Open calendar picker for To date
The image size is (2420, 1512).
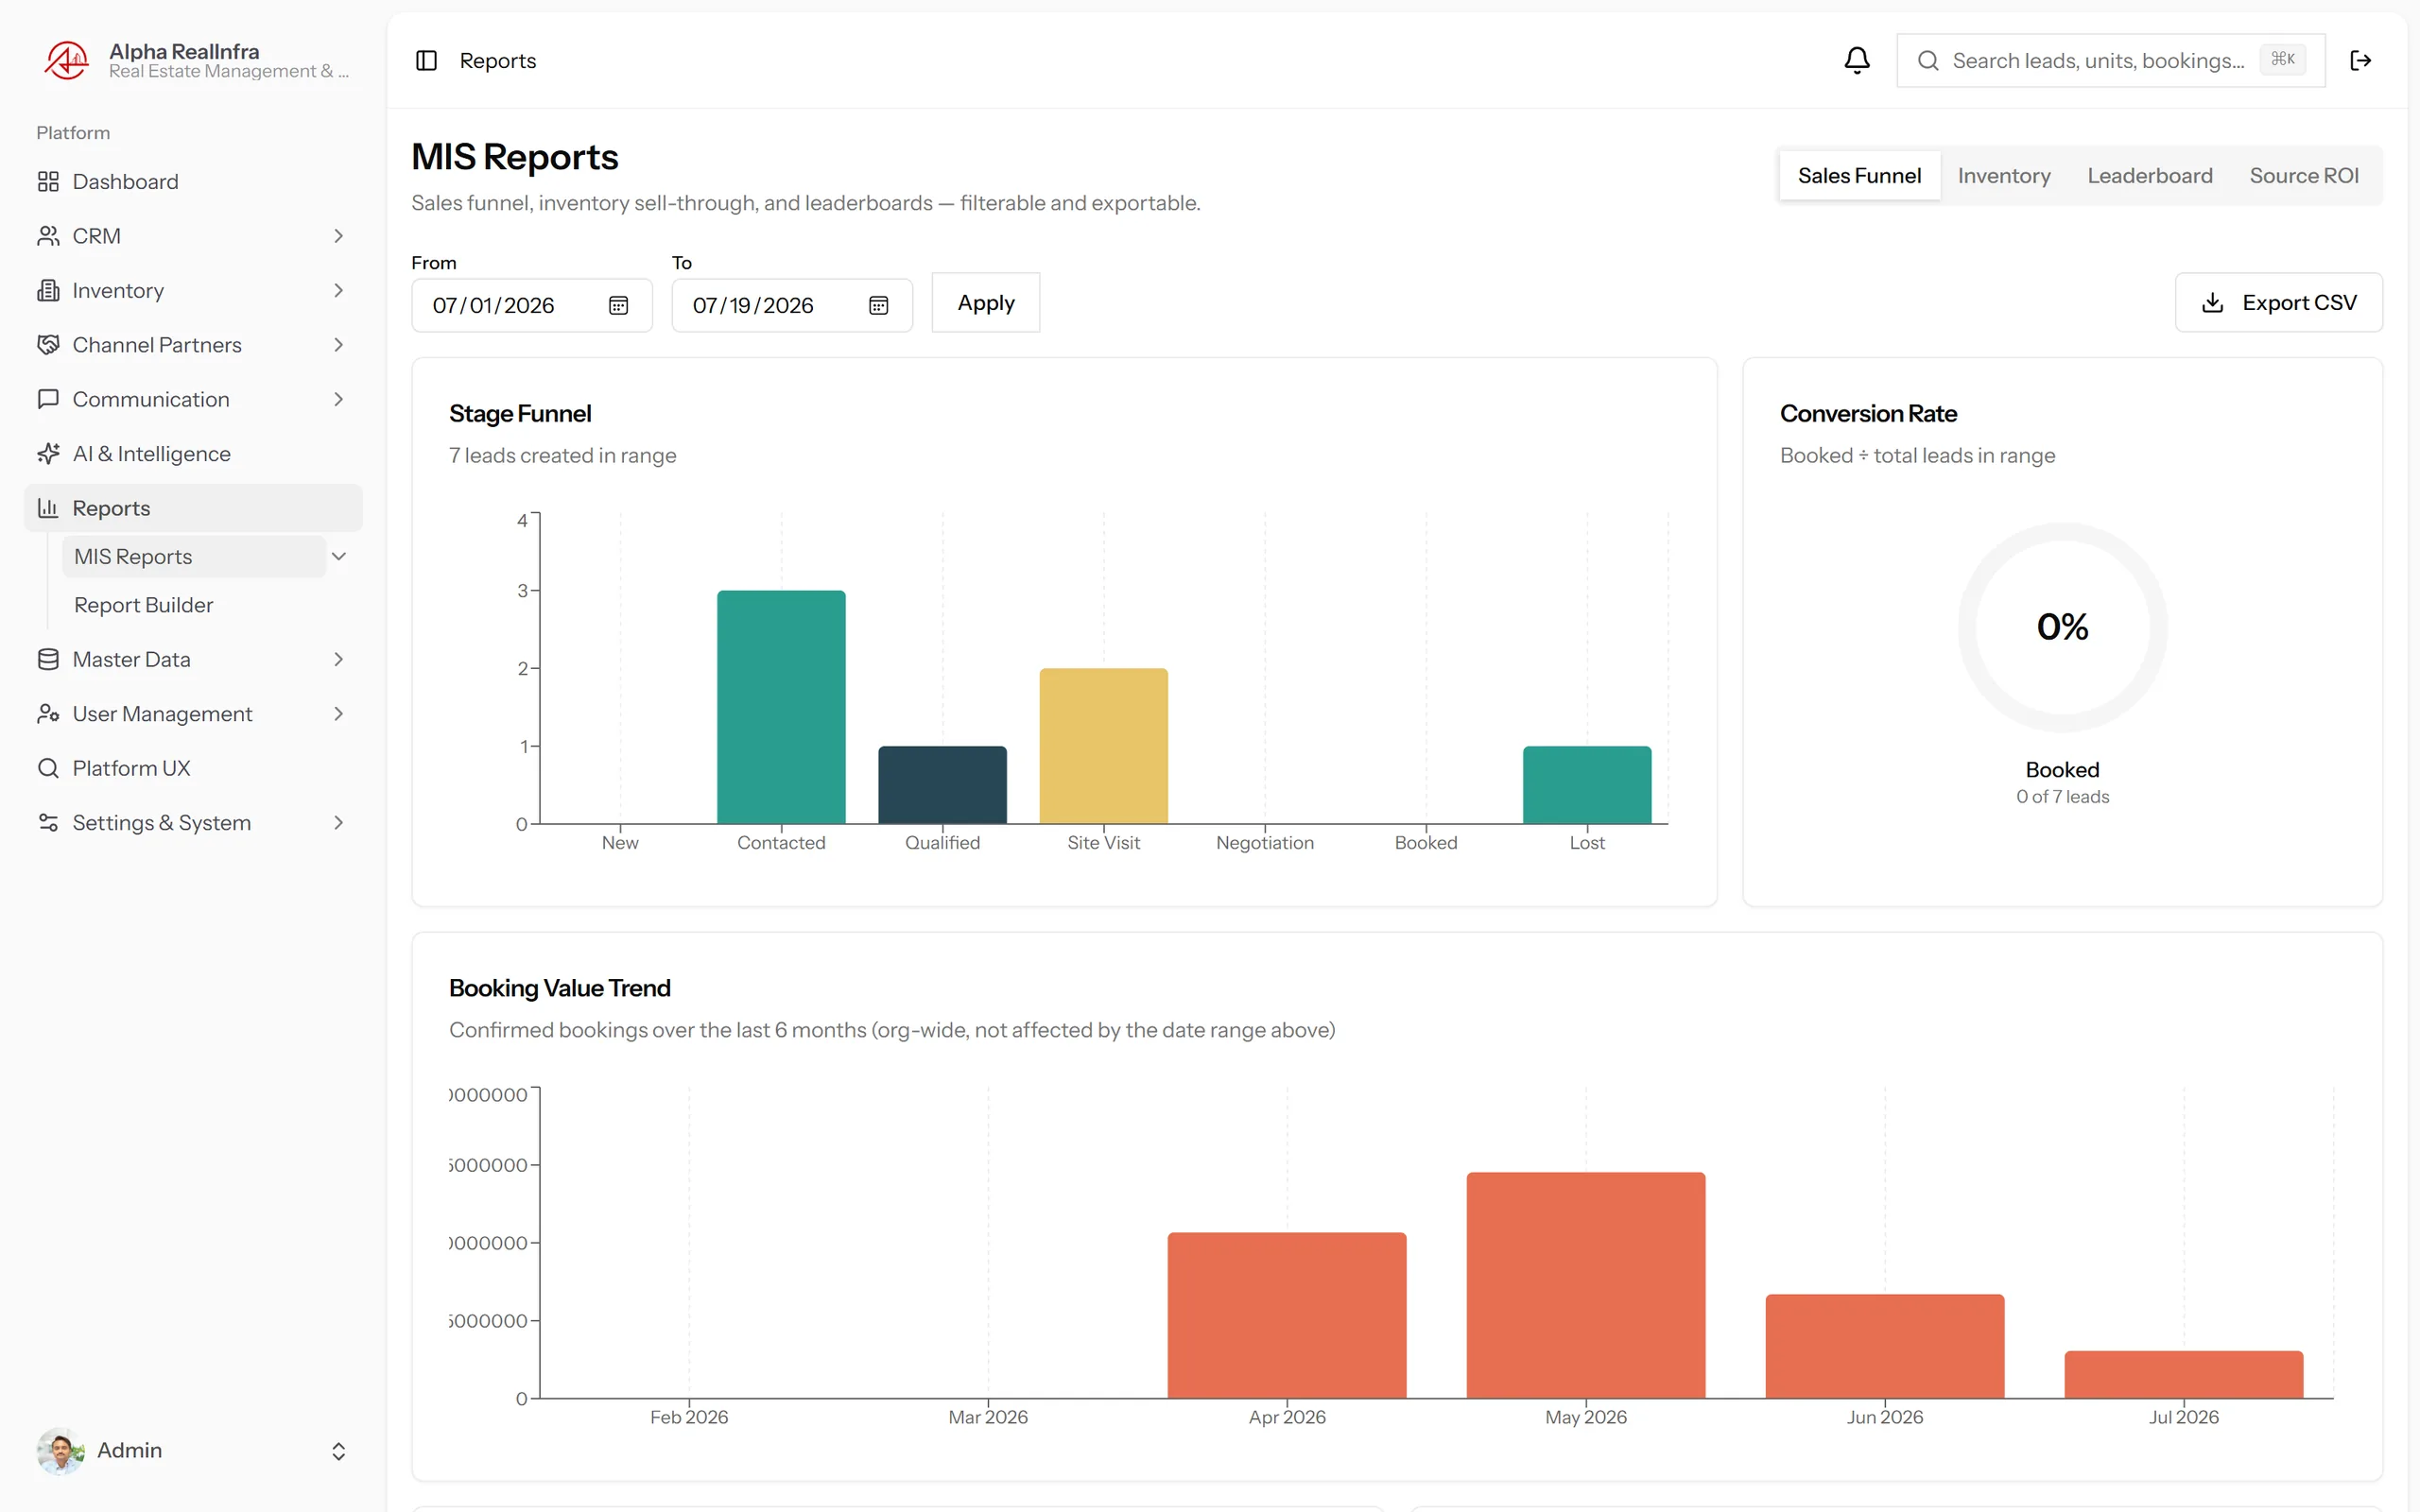pyautogui.click(x=878, y=305)
